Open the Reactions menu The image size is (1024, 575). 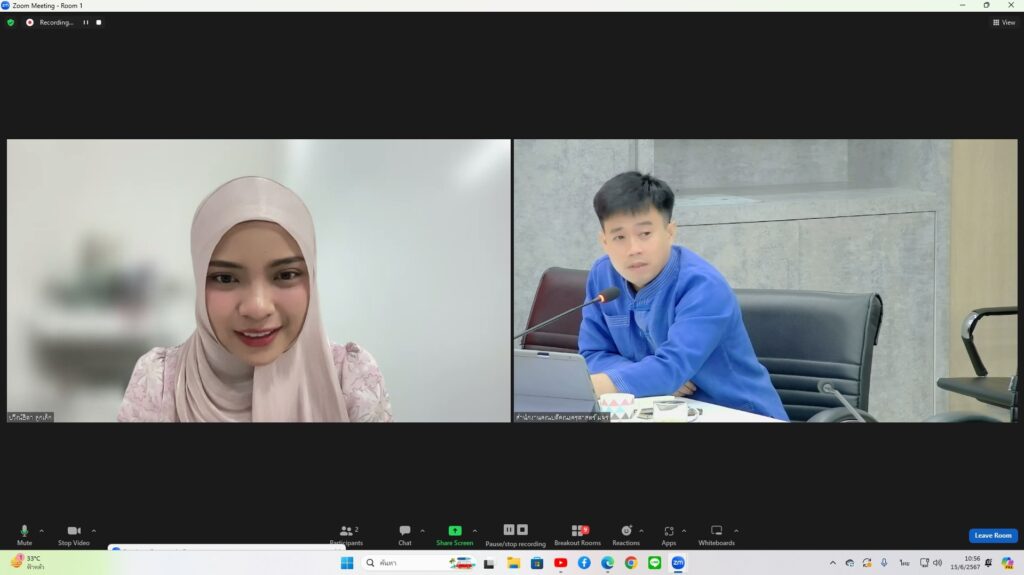[x=626, y=535]
